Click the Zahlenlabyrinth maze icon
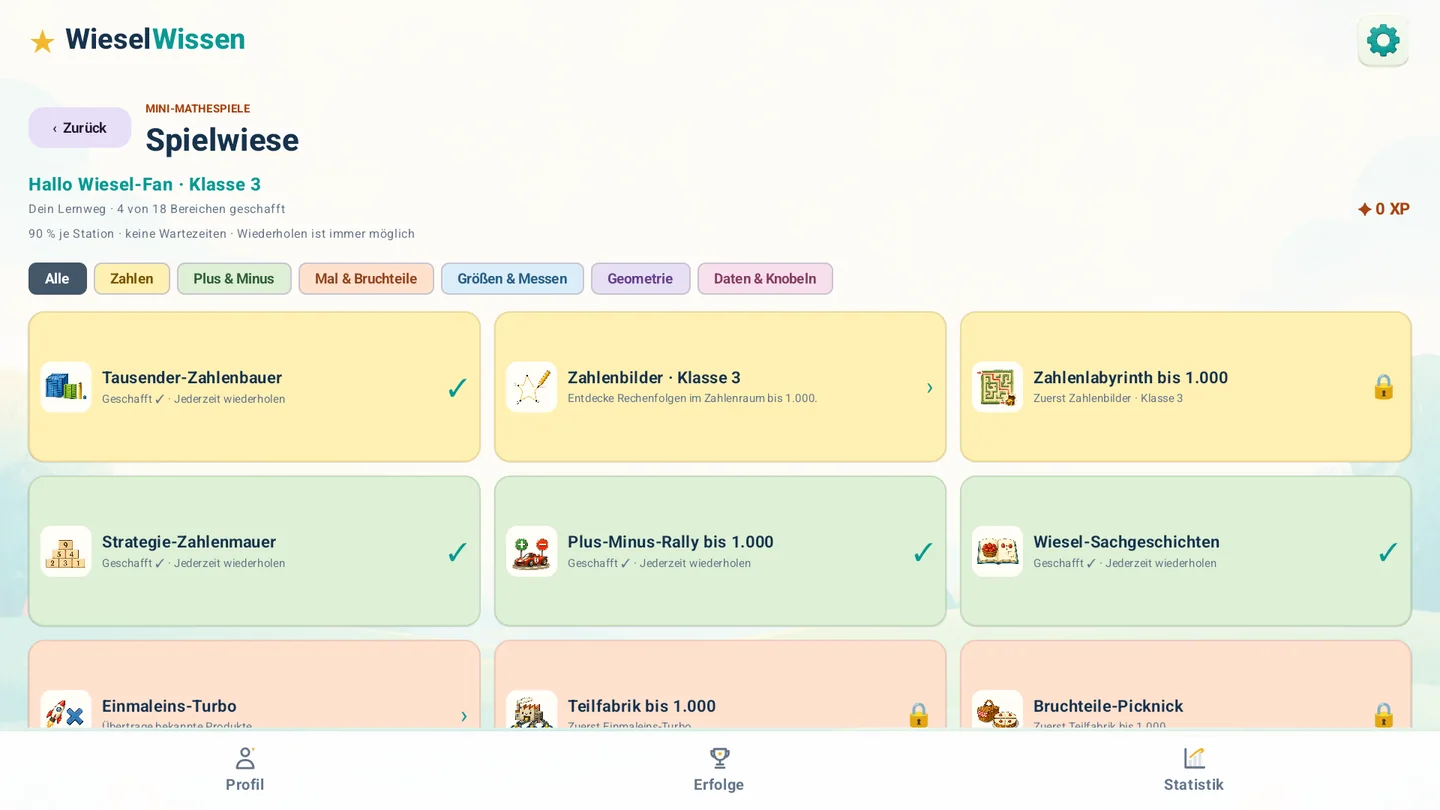1440x810 pixels. pyautogui.click(x=997, y=387)
